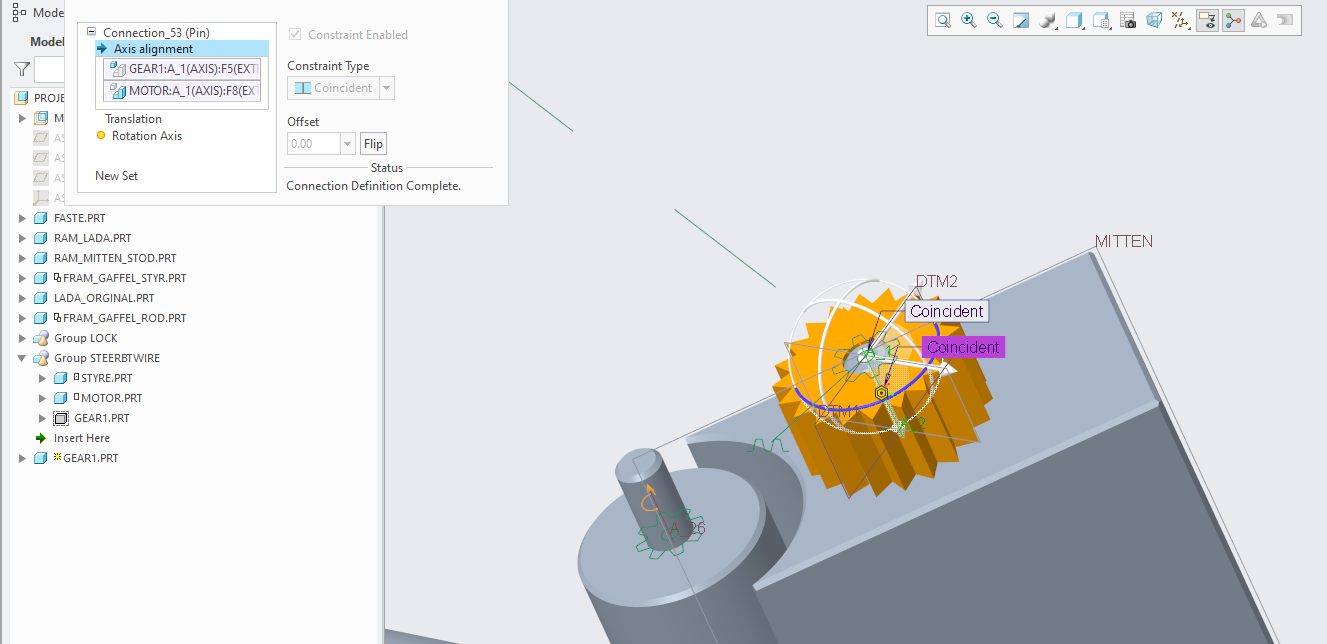This screenshot has height=644, width=1327.
Task: Open the Saved Orientations cube icon
Action: pyautogui.click(x=1074, y=20)
